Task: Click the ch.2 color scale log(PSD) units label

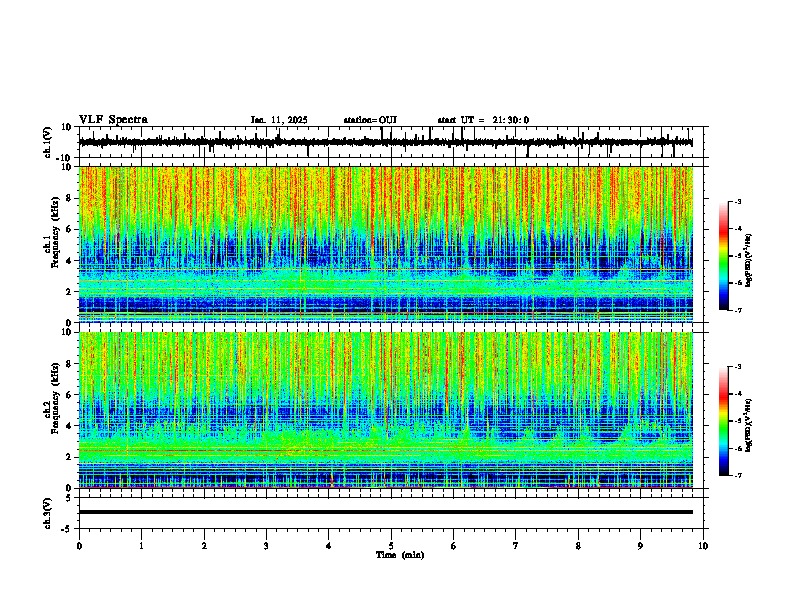Action: click(x=749, y=425)
